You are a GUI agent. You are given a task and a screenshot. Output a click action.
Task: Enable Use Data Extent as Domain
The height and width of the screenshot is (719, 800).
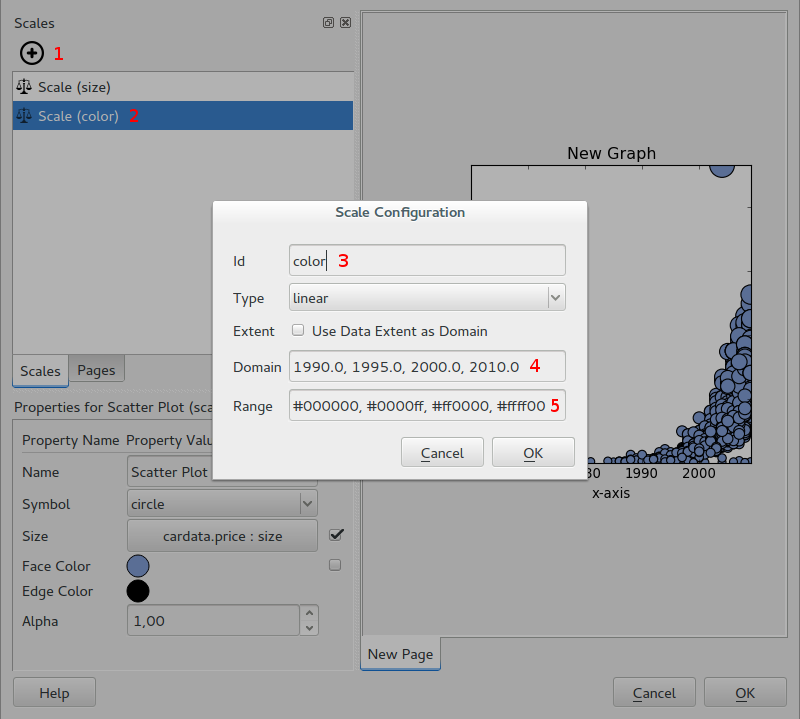point(297,332)
